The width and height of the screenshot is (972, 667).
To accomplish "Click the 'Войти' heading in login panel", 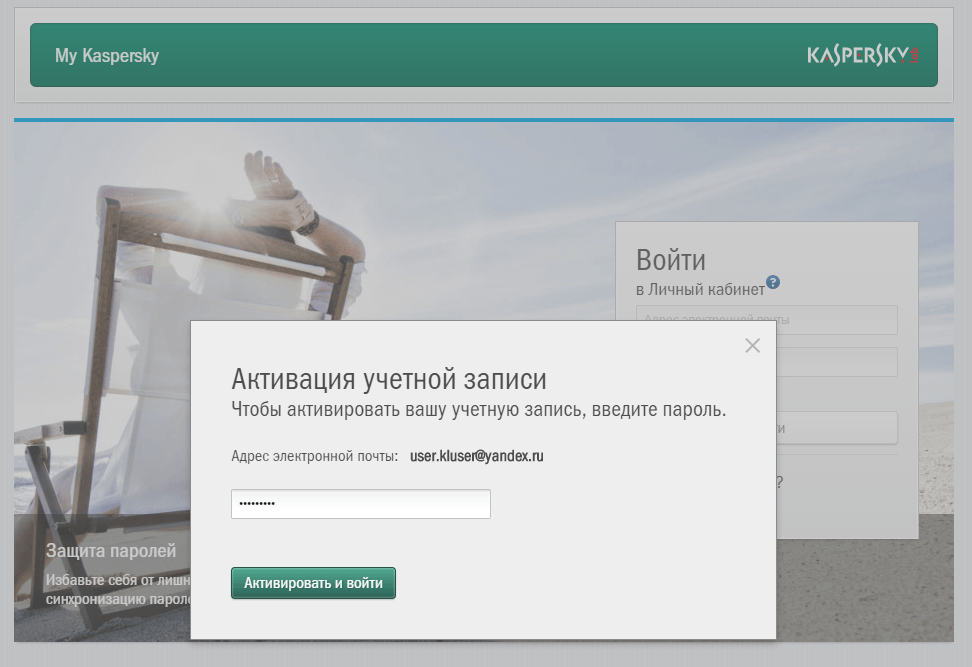I will [671, 261].
